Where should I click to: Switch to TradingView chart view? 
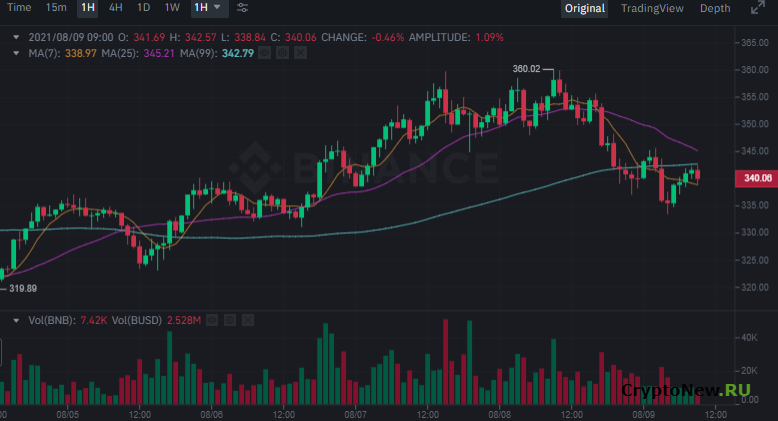tap(652, 8)
